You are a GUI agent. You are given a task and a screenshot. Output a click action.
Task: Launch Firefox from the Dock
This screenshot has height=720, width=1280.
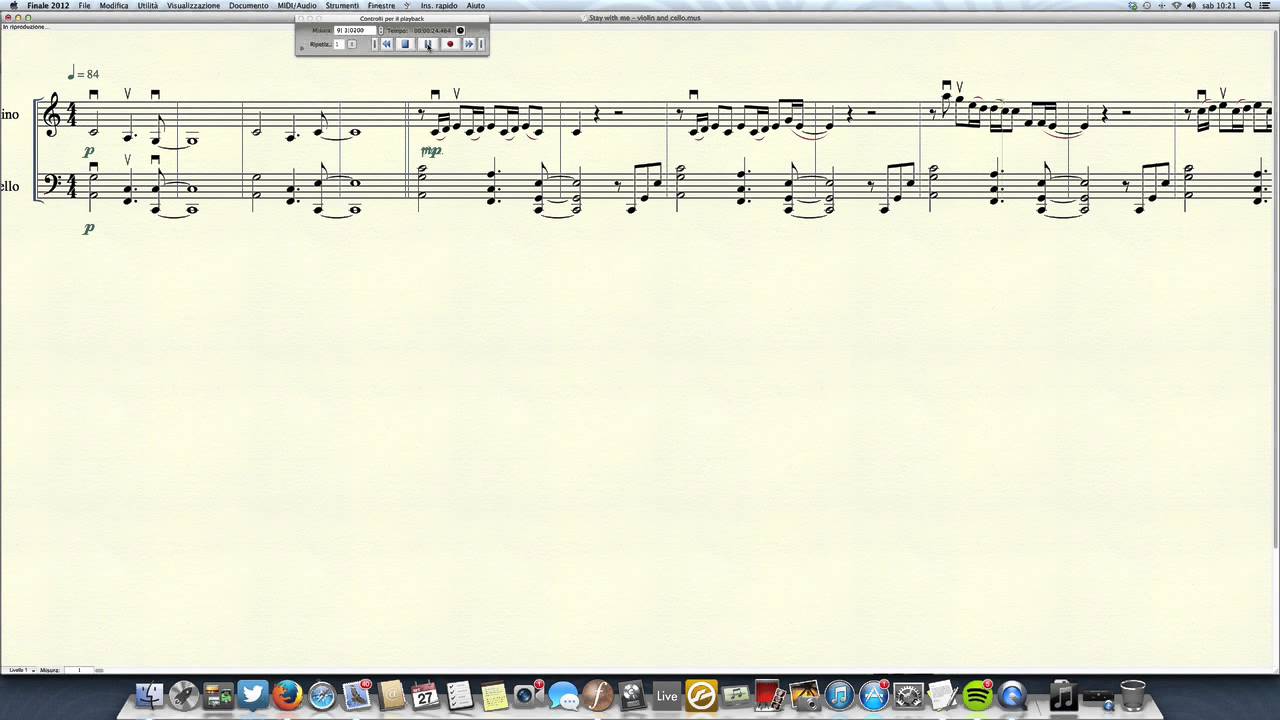(287, 695)
